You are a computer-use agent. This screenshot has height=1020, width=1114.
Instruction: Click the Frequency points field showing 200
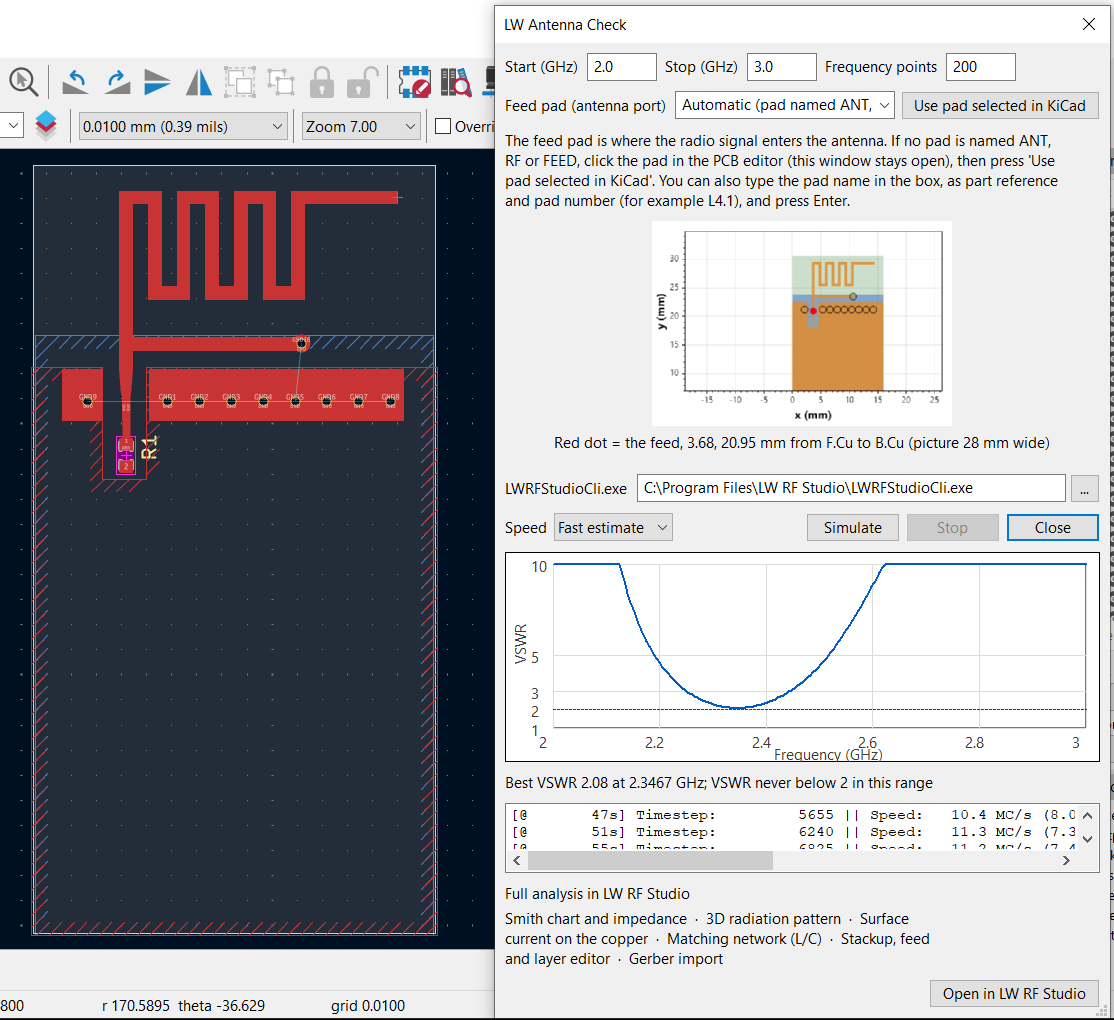point(980,67)
